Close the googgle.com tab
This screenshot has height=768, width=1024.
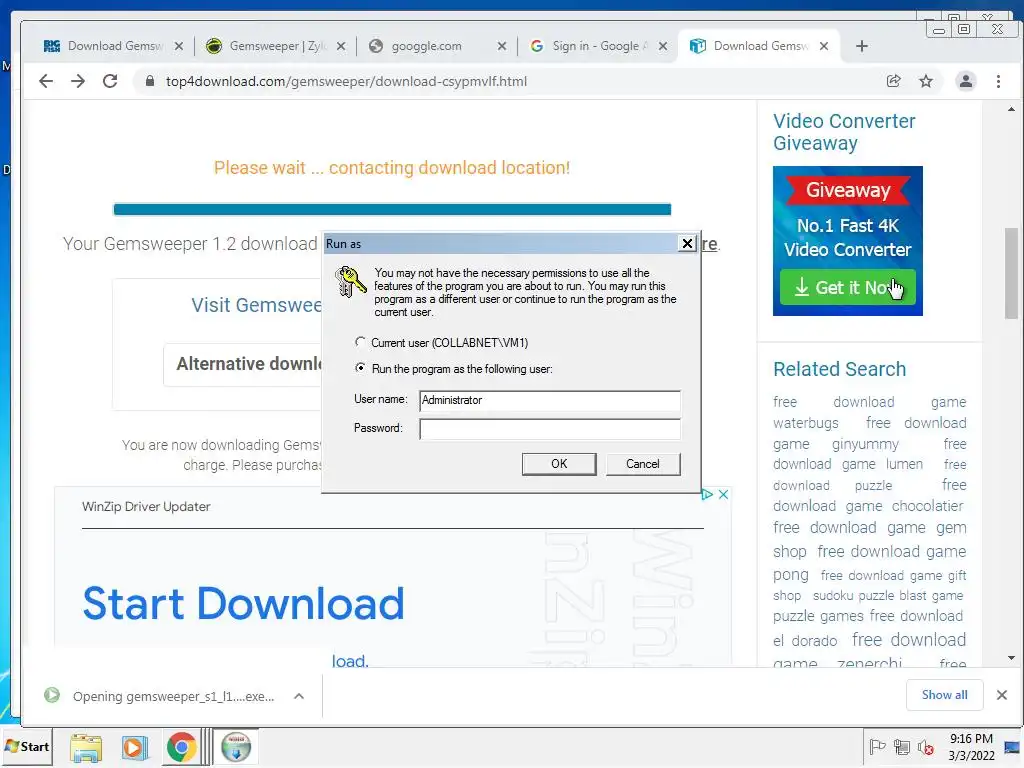coord(502,46)
